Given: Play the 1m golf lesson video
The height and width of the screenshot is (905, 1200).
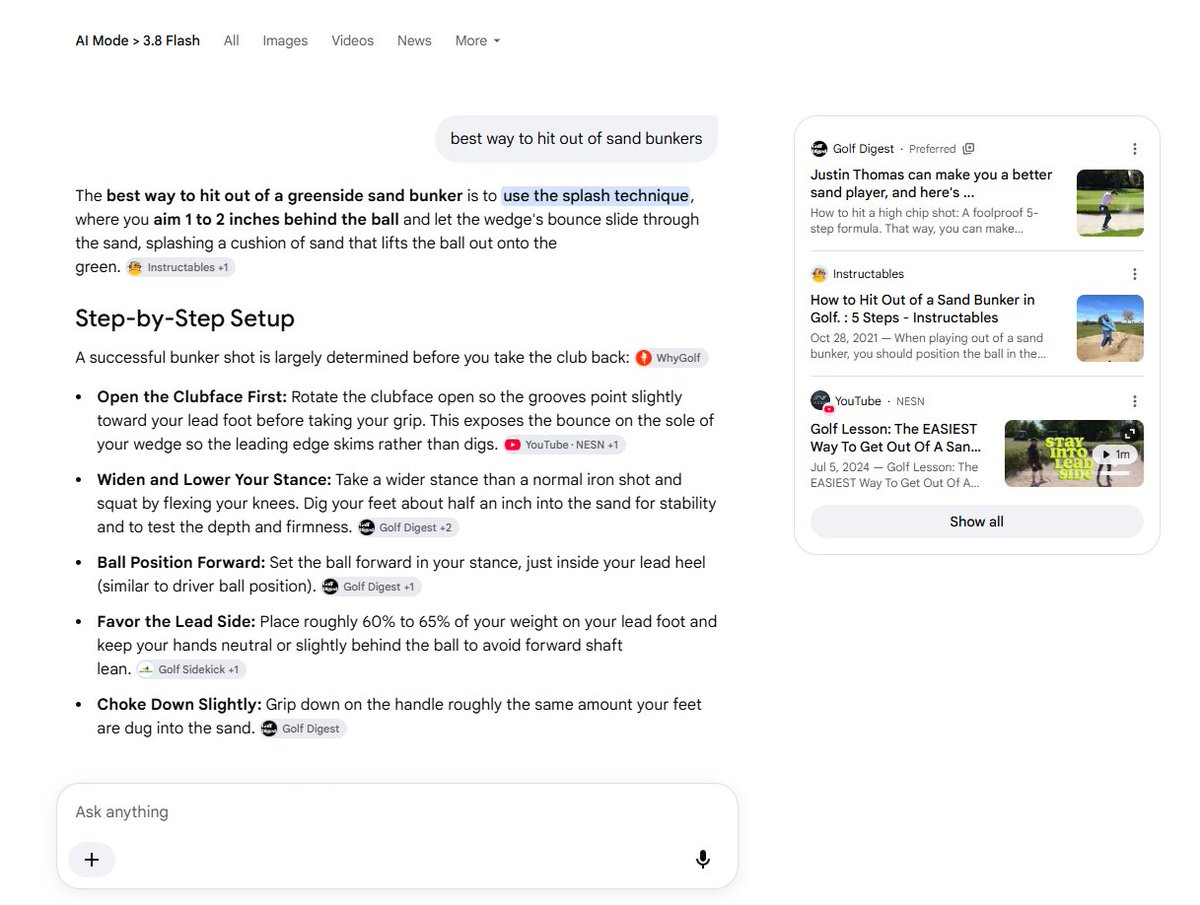Looking at the screenshot, I should coord(1114,454).
